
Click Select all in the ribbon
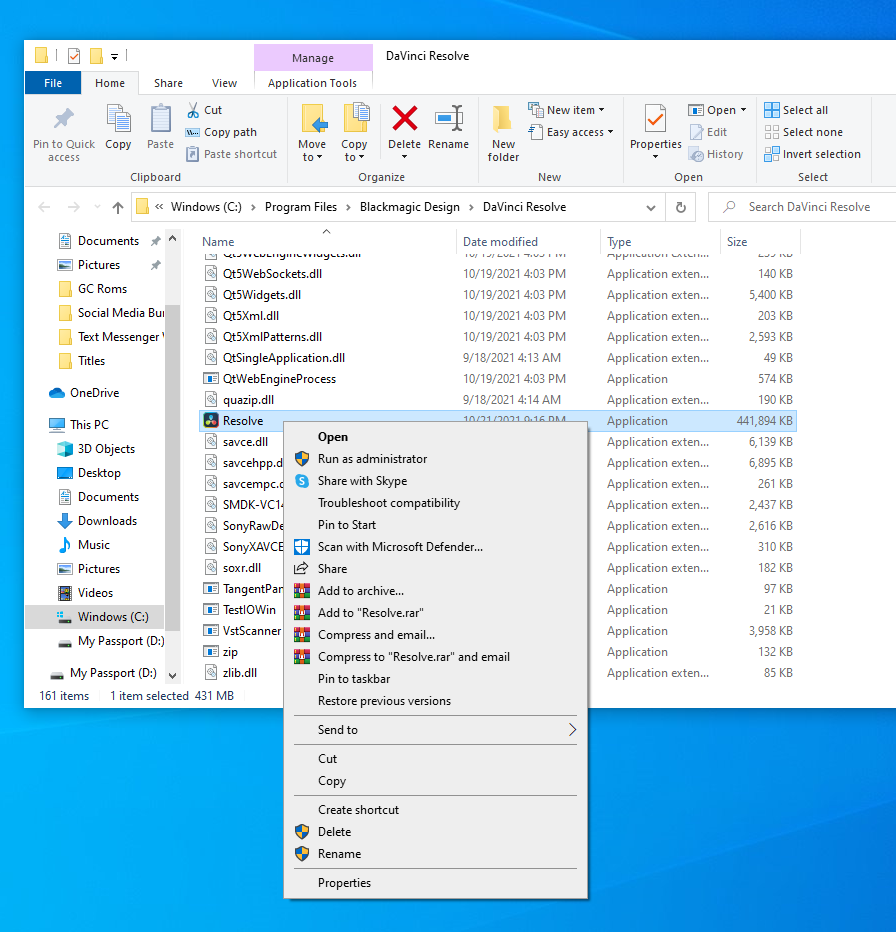click(796, 110)
